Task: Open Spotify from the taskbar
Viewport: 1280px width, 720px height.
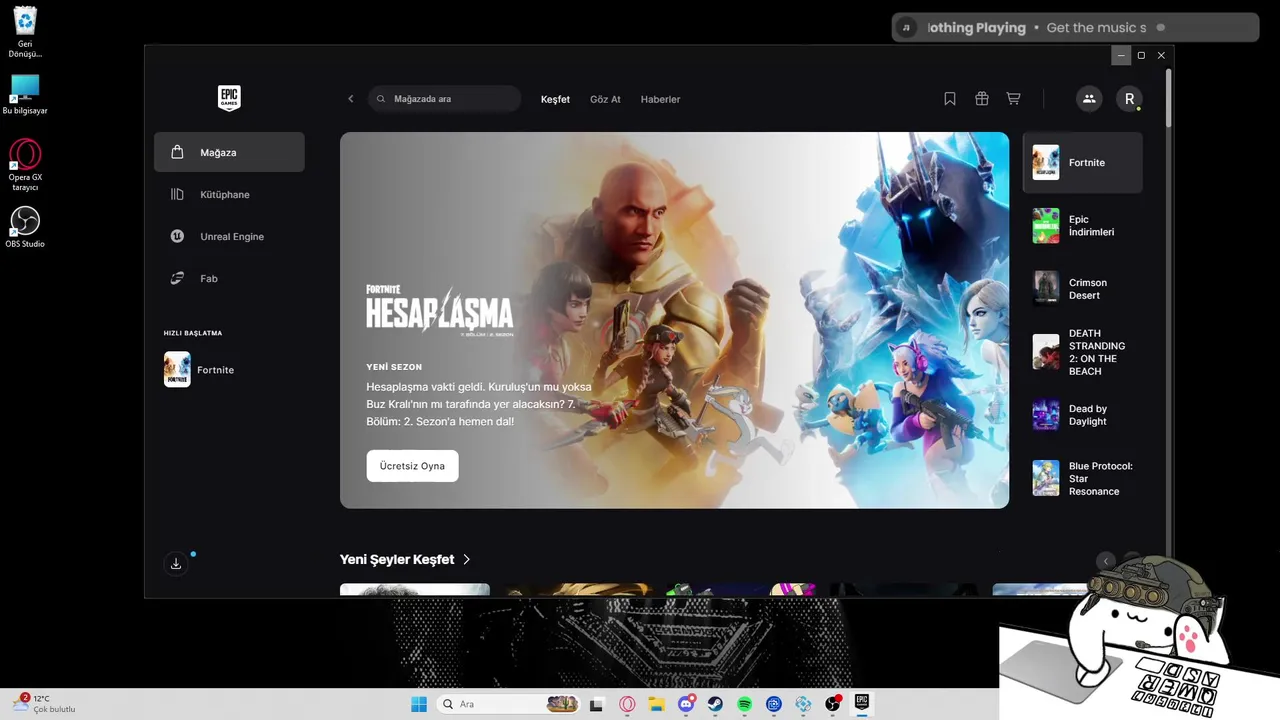Action: coord(745,704)
